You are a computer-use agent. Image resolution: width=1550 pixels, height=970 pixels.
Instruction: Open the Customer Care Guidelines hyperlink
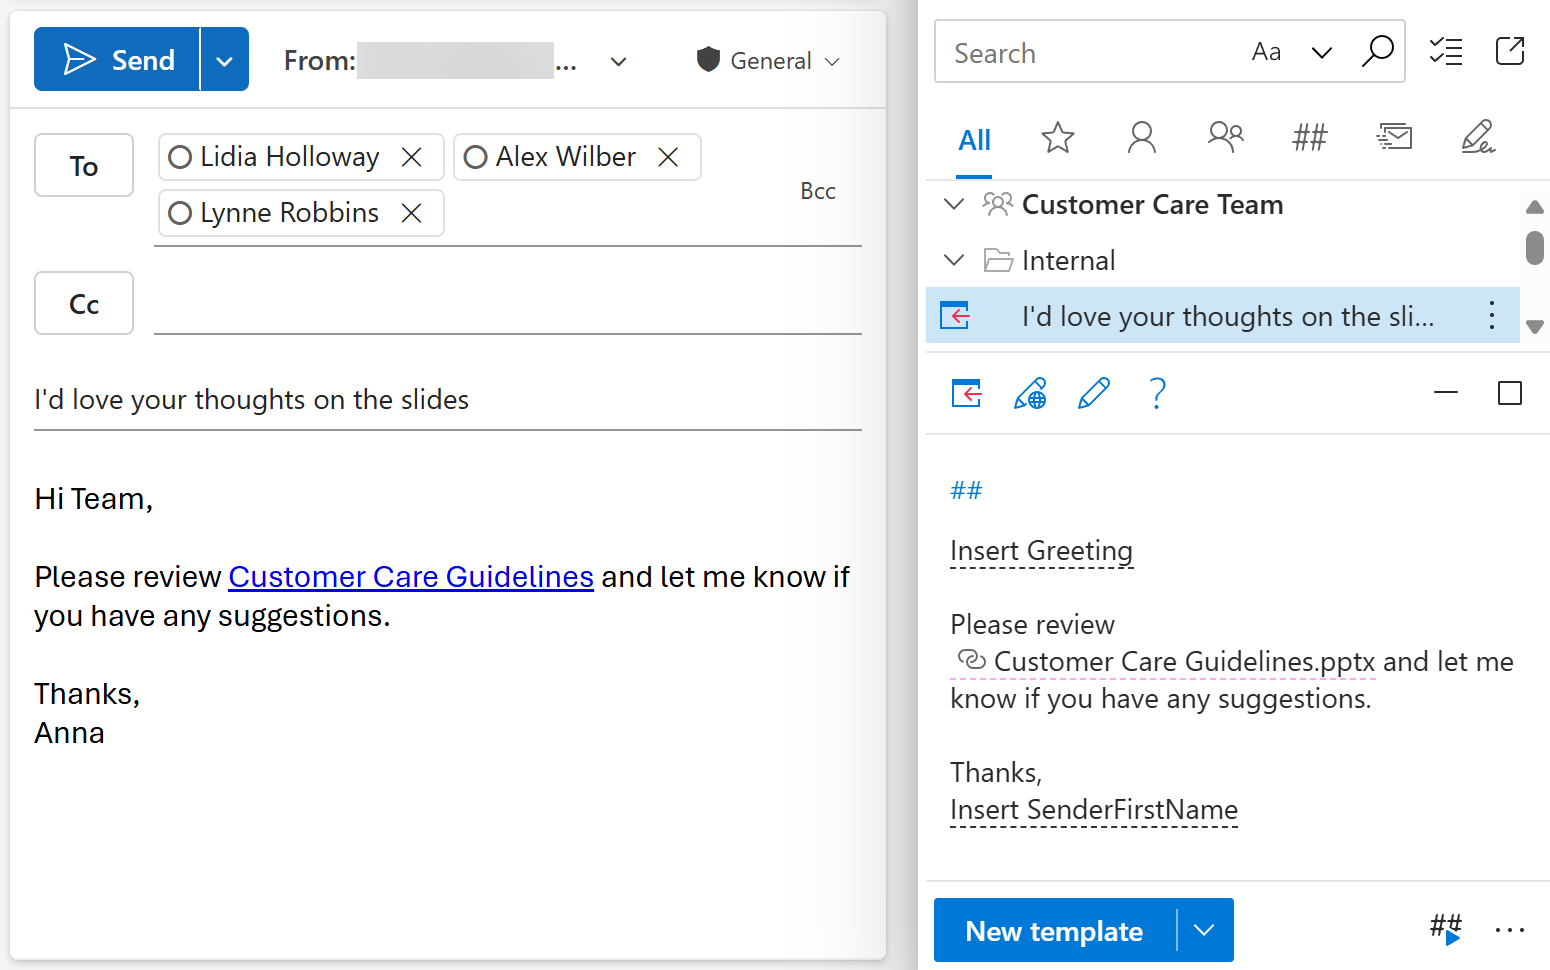[410, 576]
